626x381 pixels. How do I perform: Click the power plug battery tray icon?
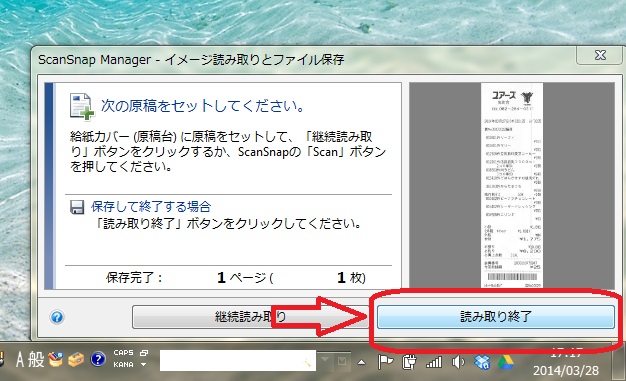coord(409,362)
